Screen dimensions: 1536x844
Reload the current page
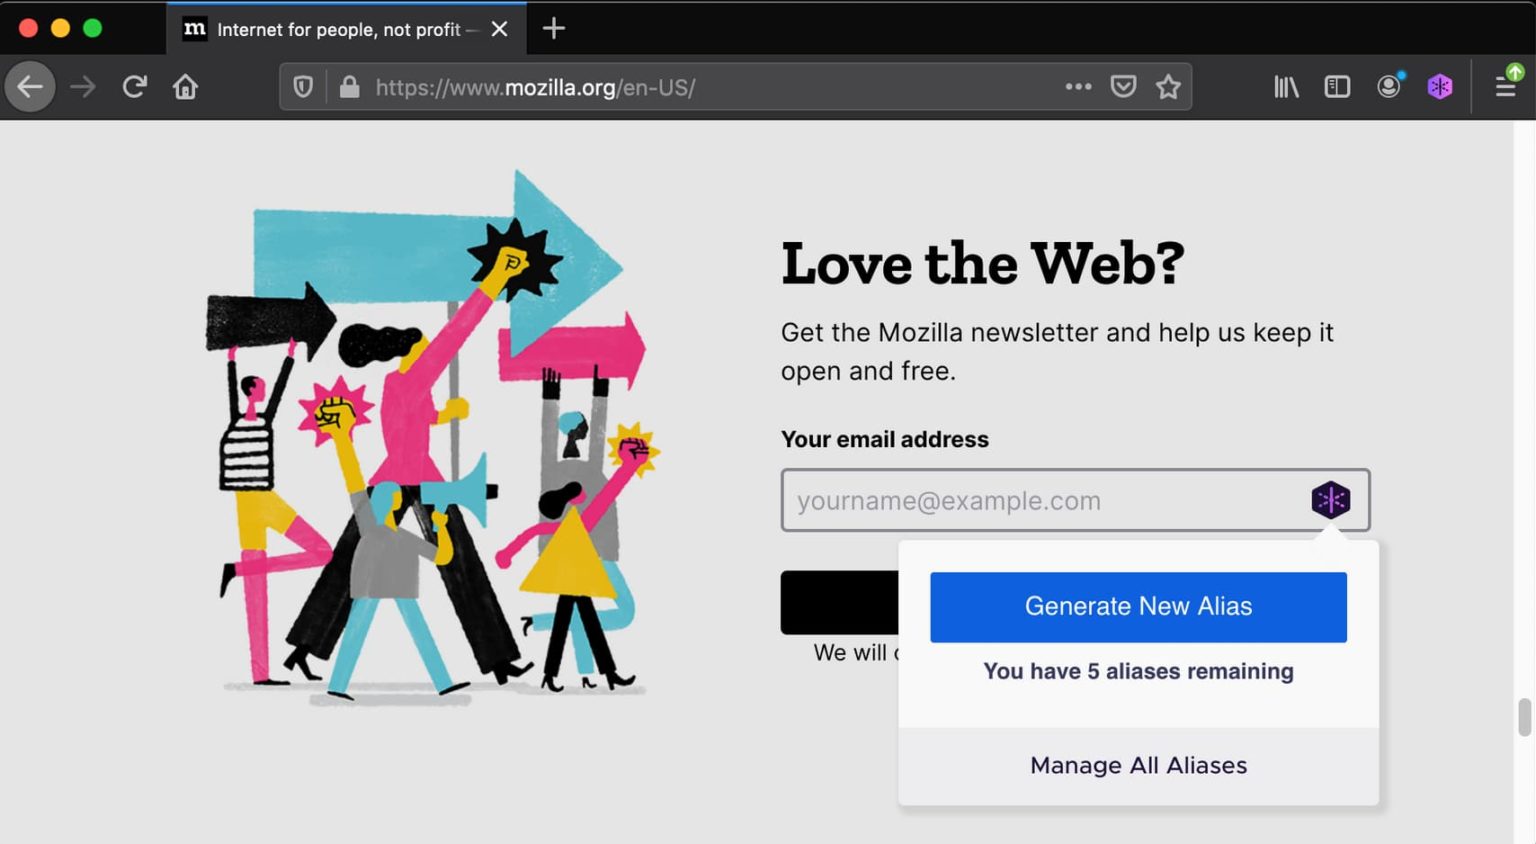point(134,86)
